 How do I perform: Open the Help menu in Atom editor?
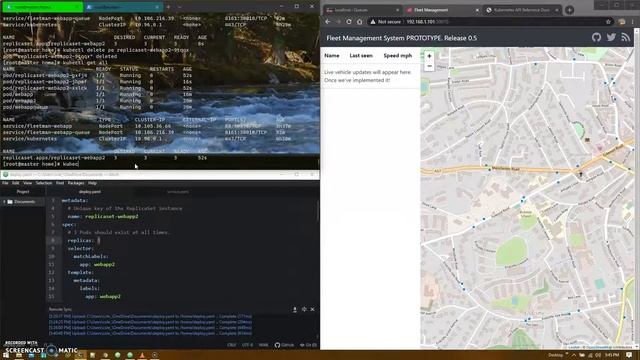pyautogui.click(x=92, y=183)
